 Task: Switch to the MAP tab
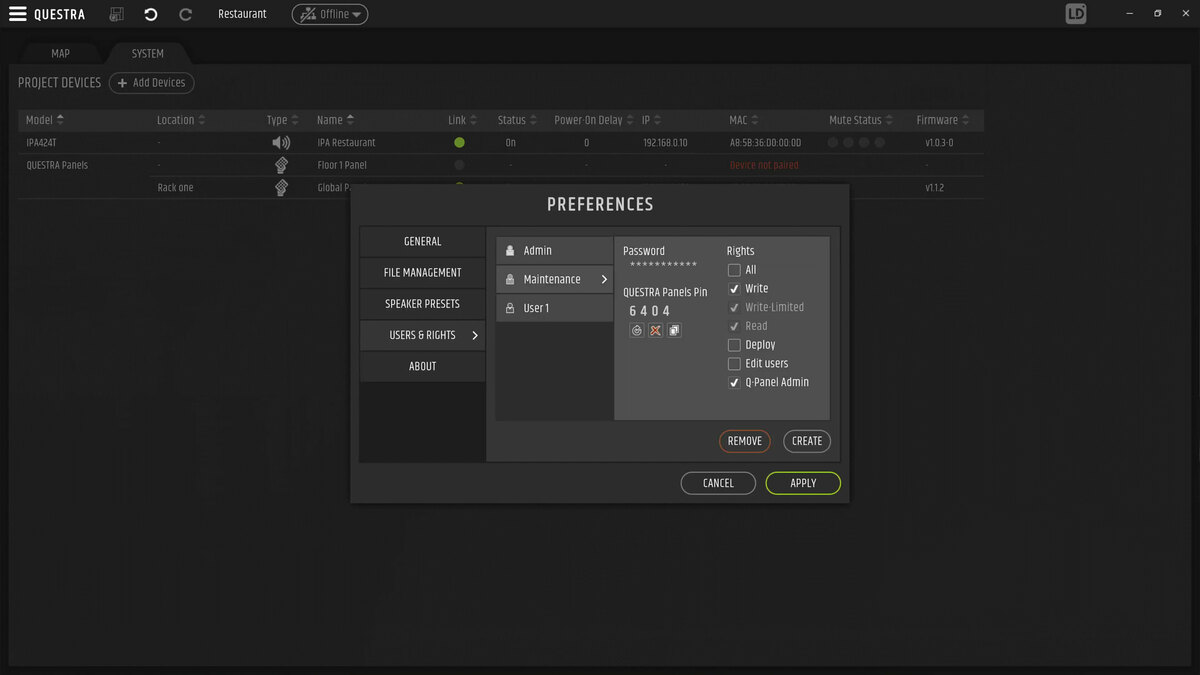click(60, 54)
